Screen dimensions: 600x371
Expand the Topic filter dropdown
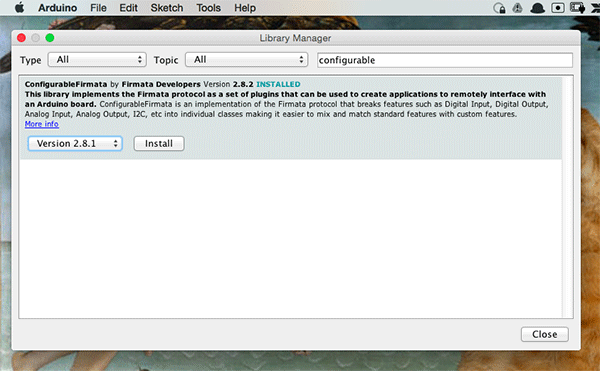pyautogui.click(x=247, y=60)
